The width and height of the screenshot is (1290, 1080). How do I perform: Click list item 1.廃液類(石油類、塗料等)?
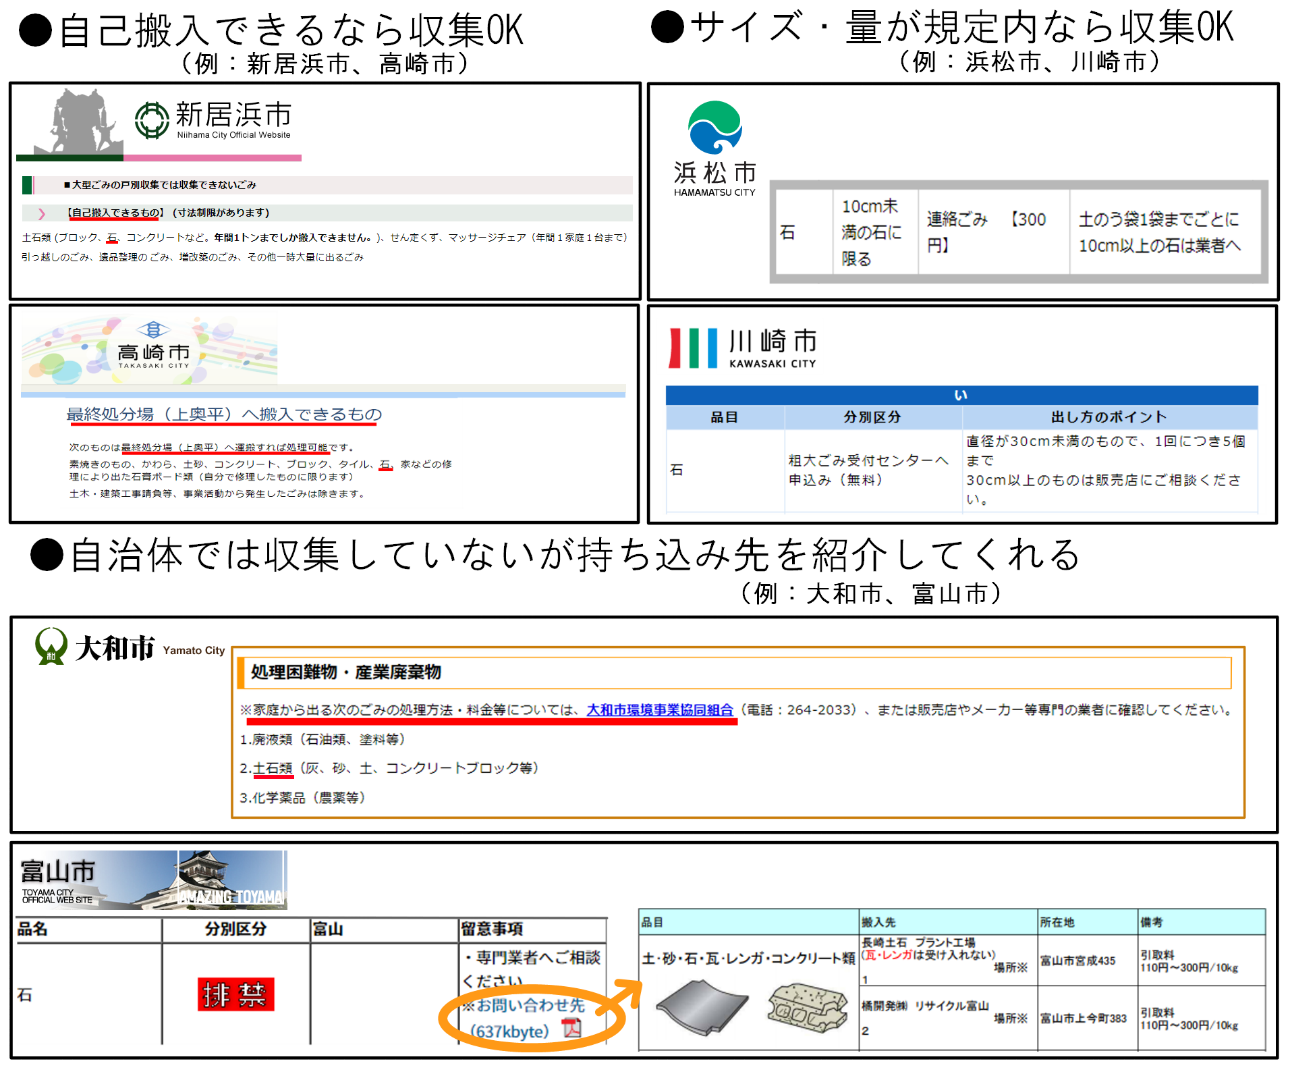click(x=323, y=739)
